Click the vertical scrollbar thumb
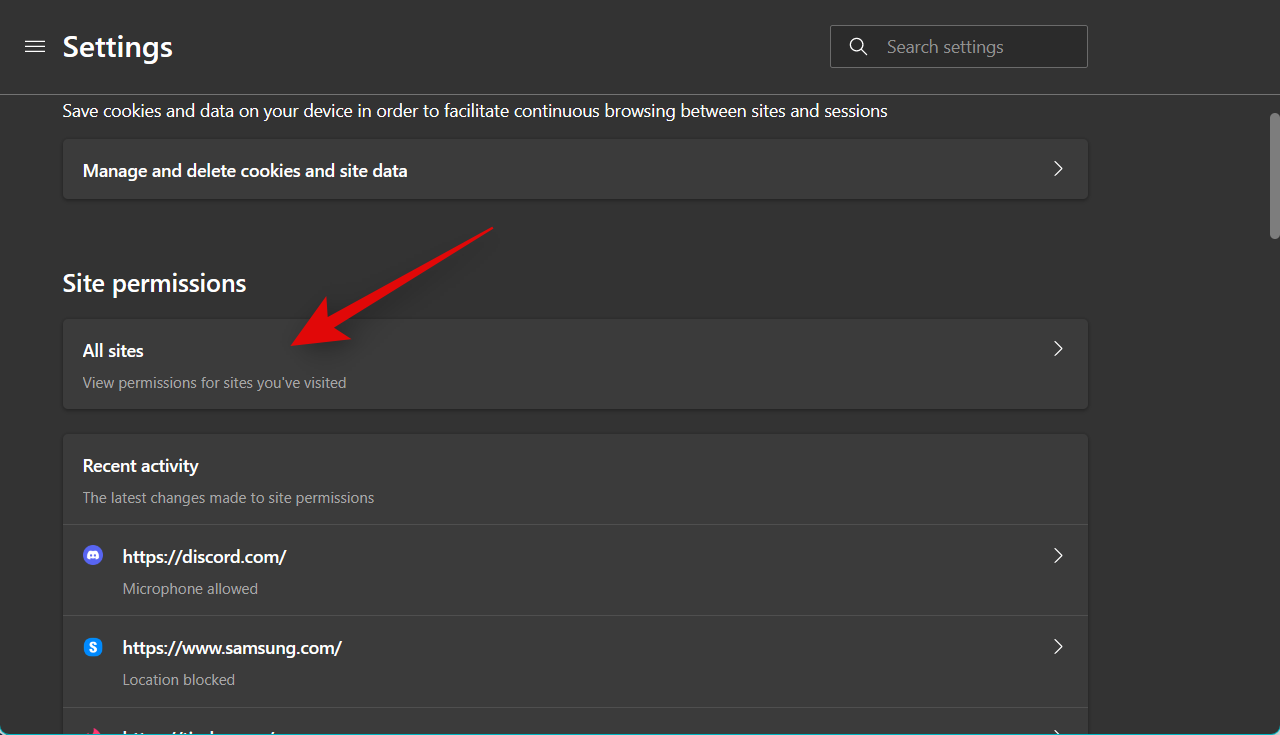 [1274, 175]
